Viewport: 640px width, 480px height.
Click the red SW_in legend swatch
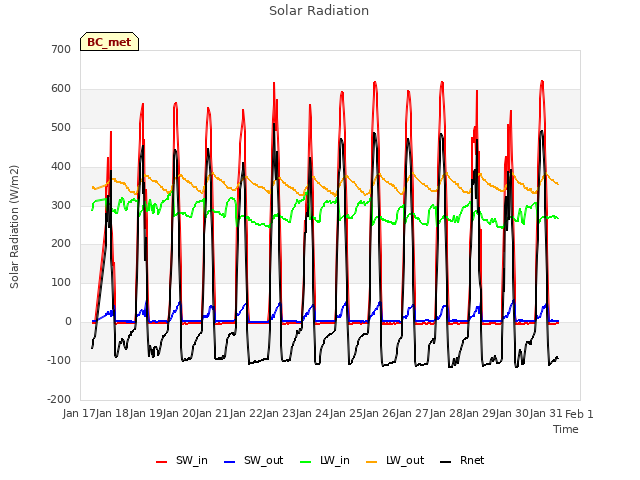(x=162, y=462)
